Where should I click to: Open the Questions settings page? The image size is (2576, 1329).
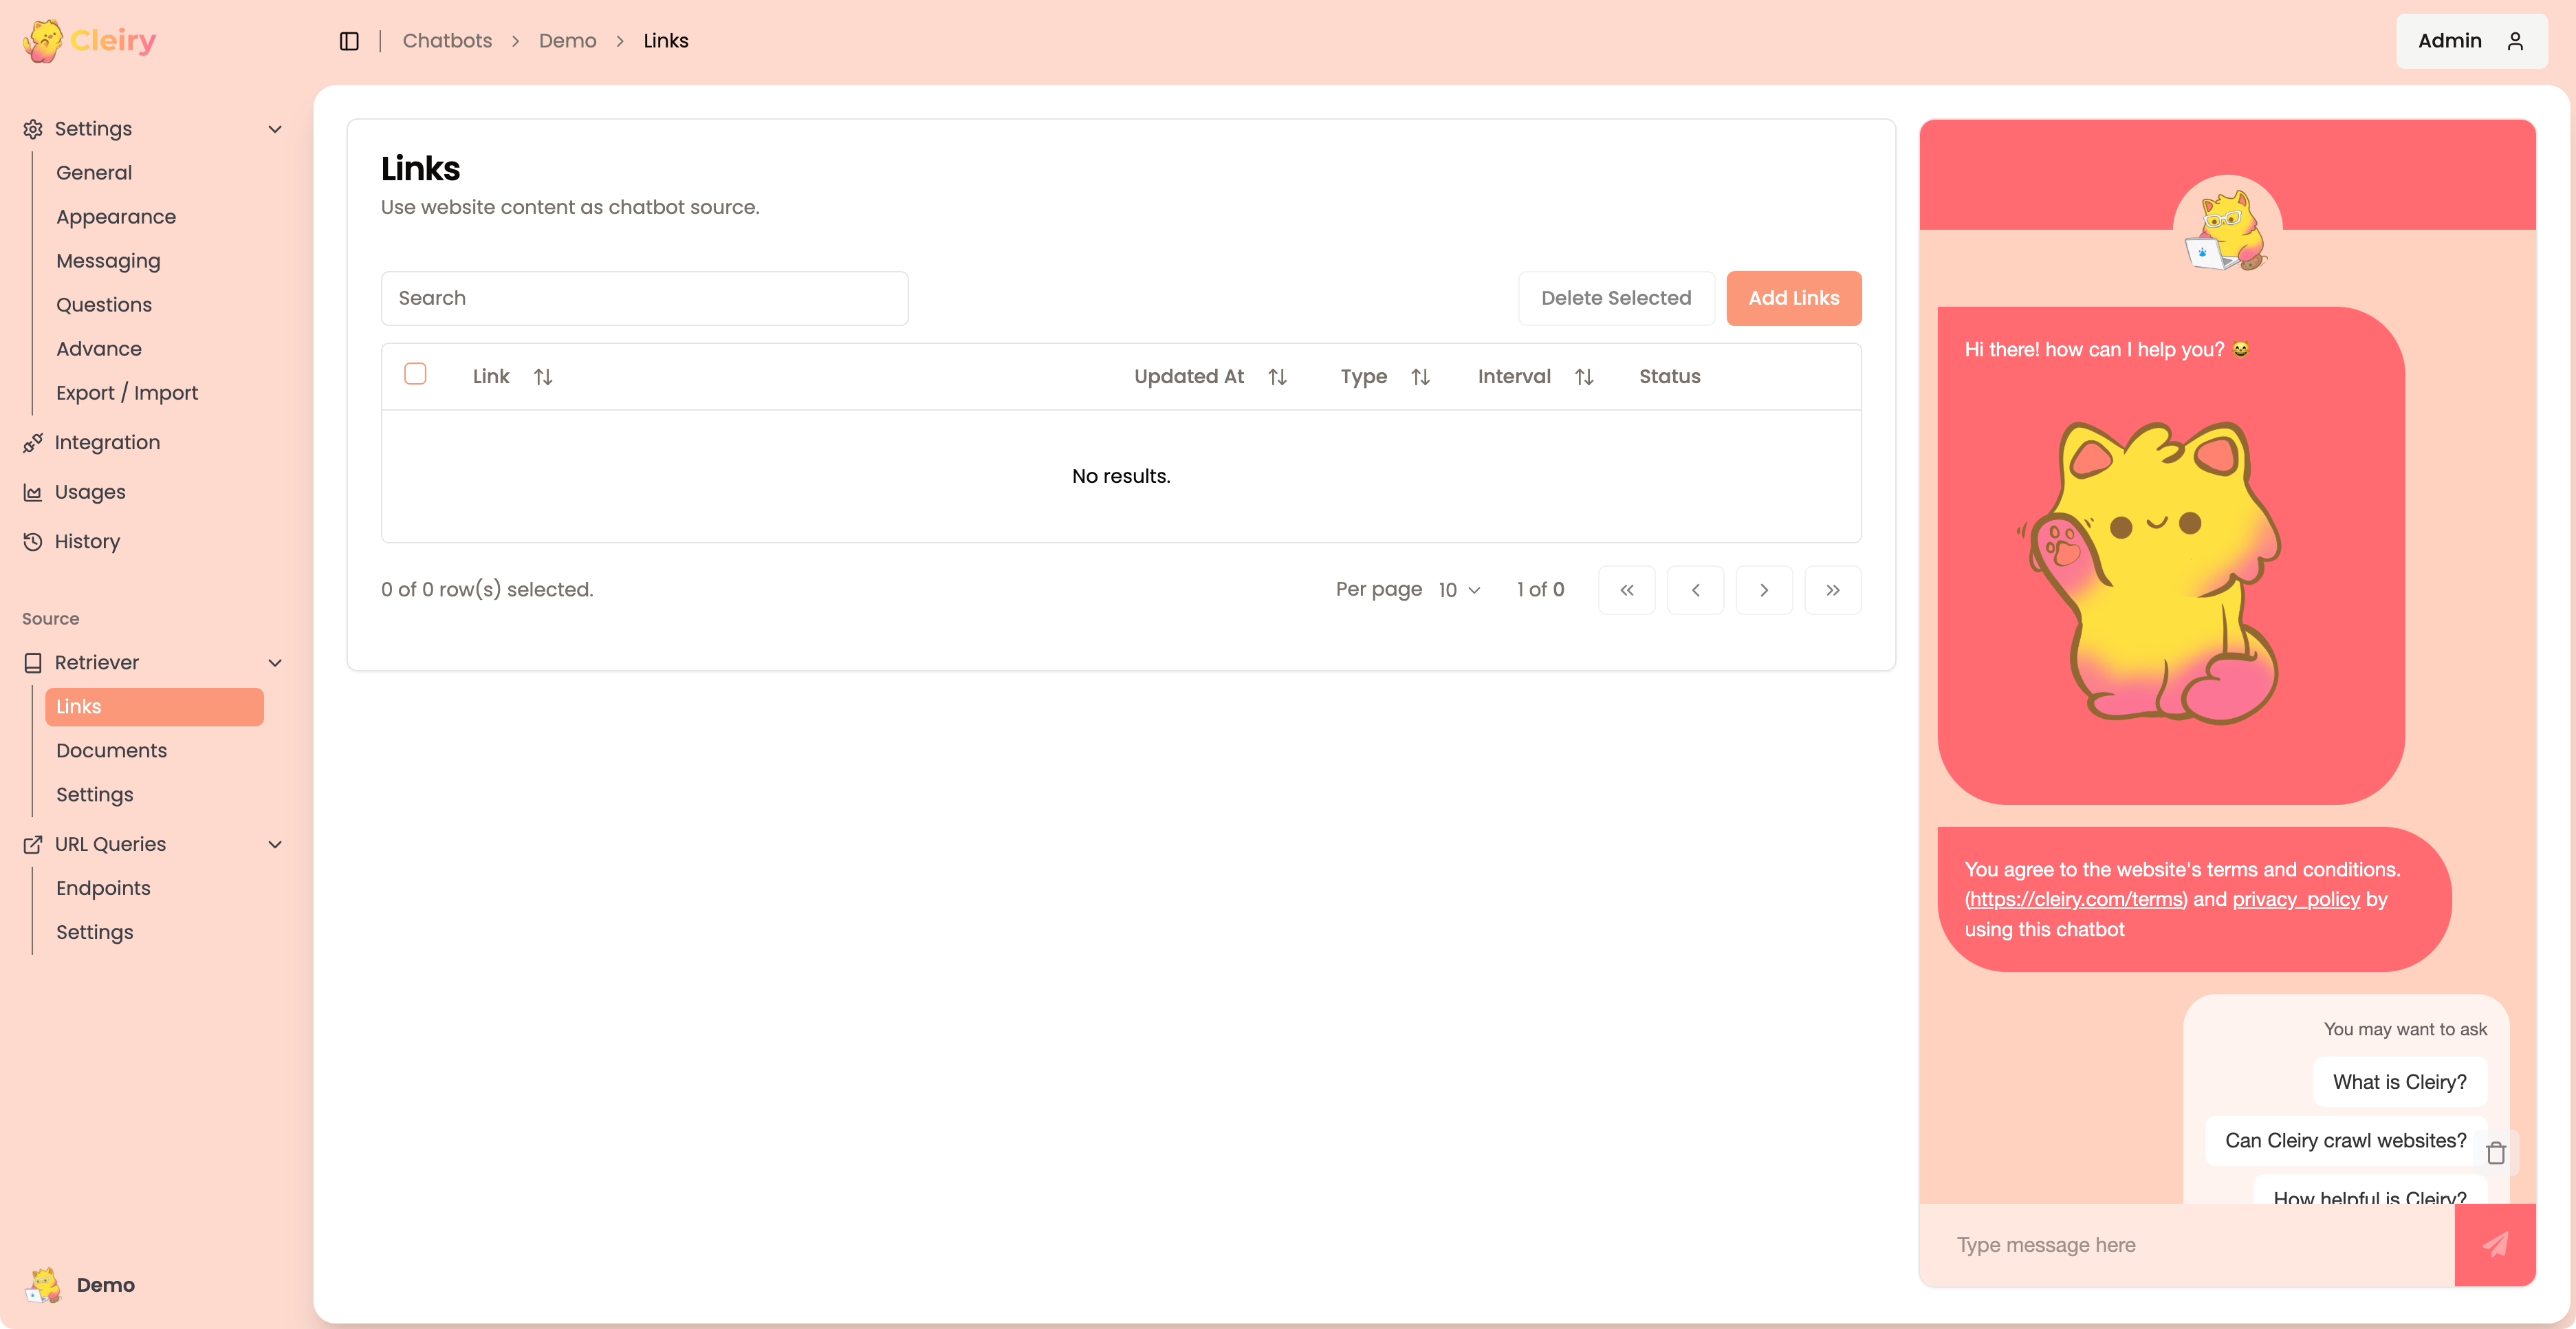coord(104,305)
